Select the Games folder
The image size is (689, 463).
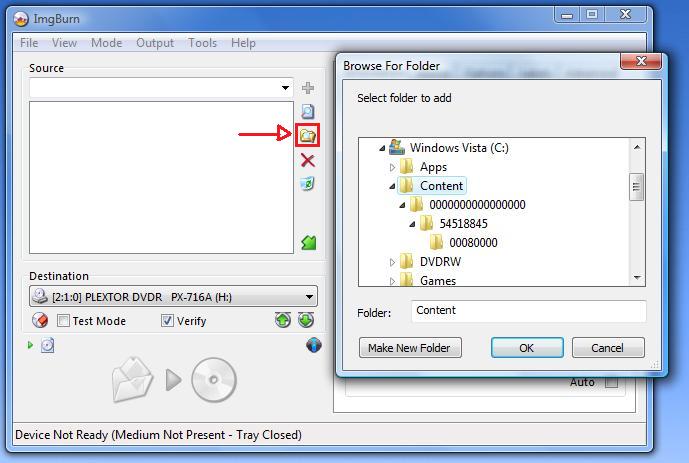pyautogui.click(x=438, y=280)
